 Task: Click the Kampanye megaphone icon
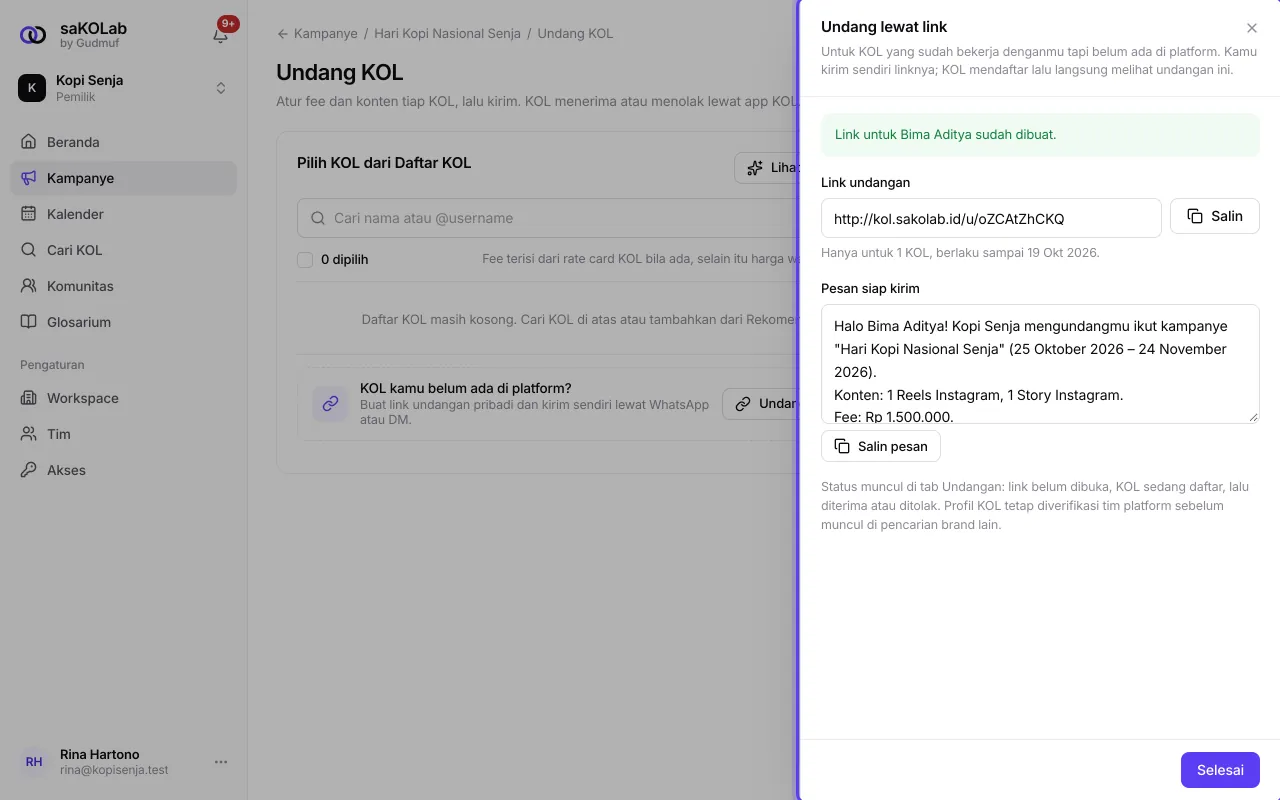pyautogui.click(x=29, y=178)
